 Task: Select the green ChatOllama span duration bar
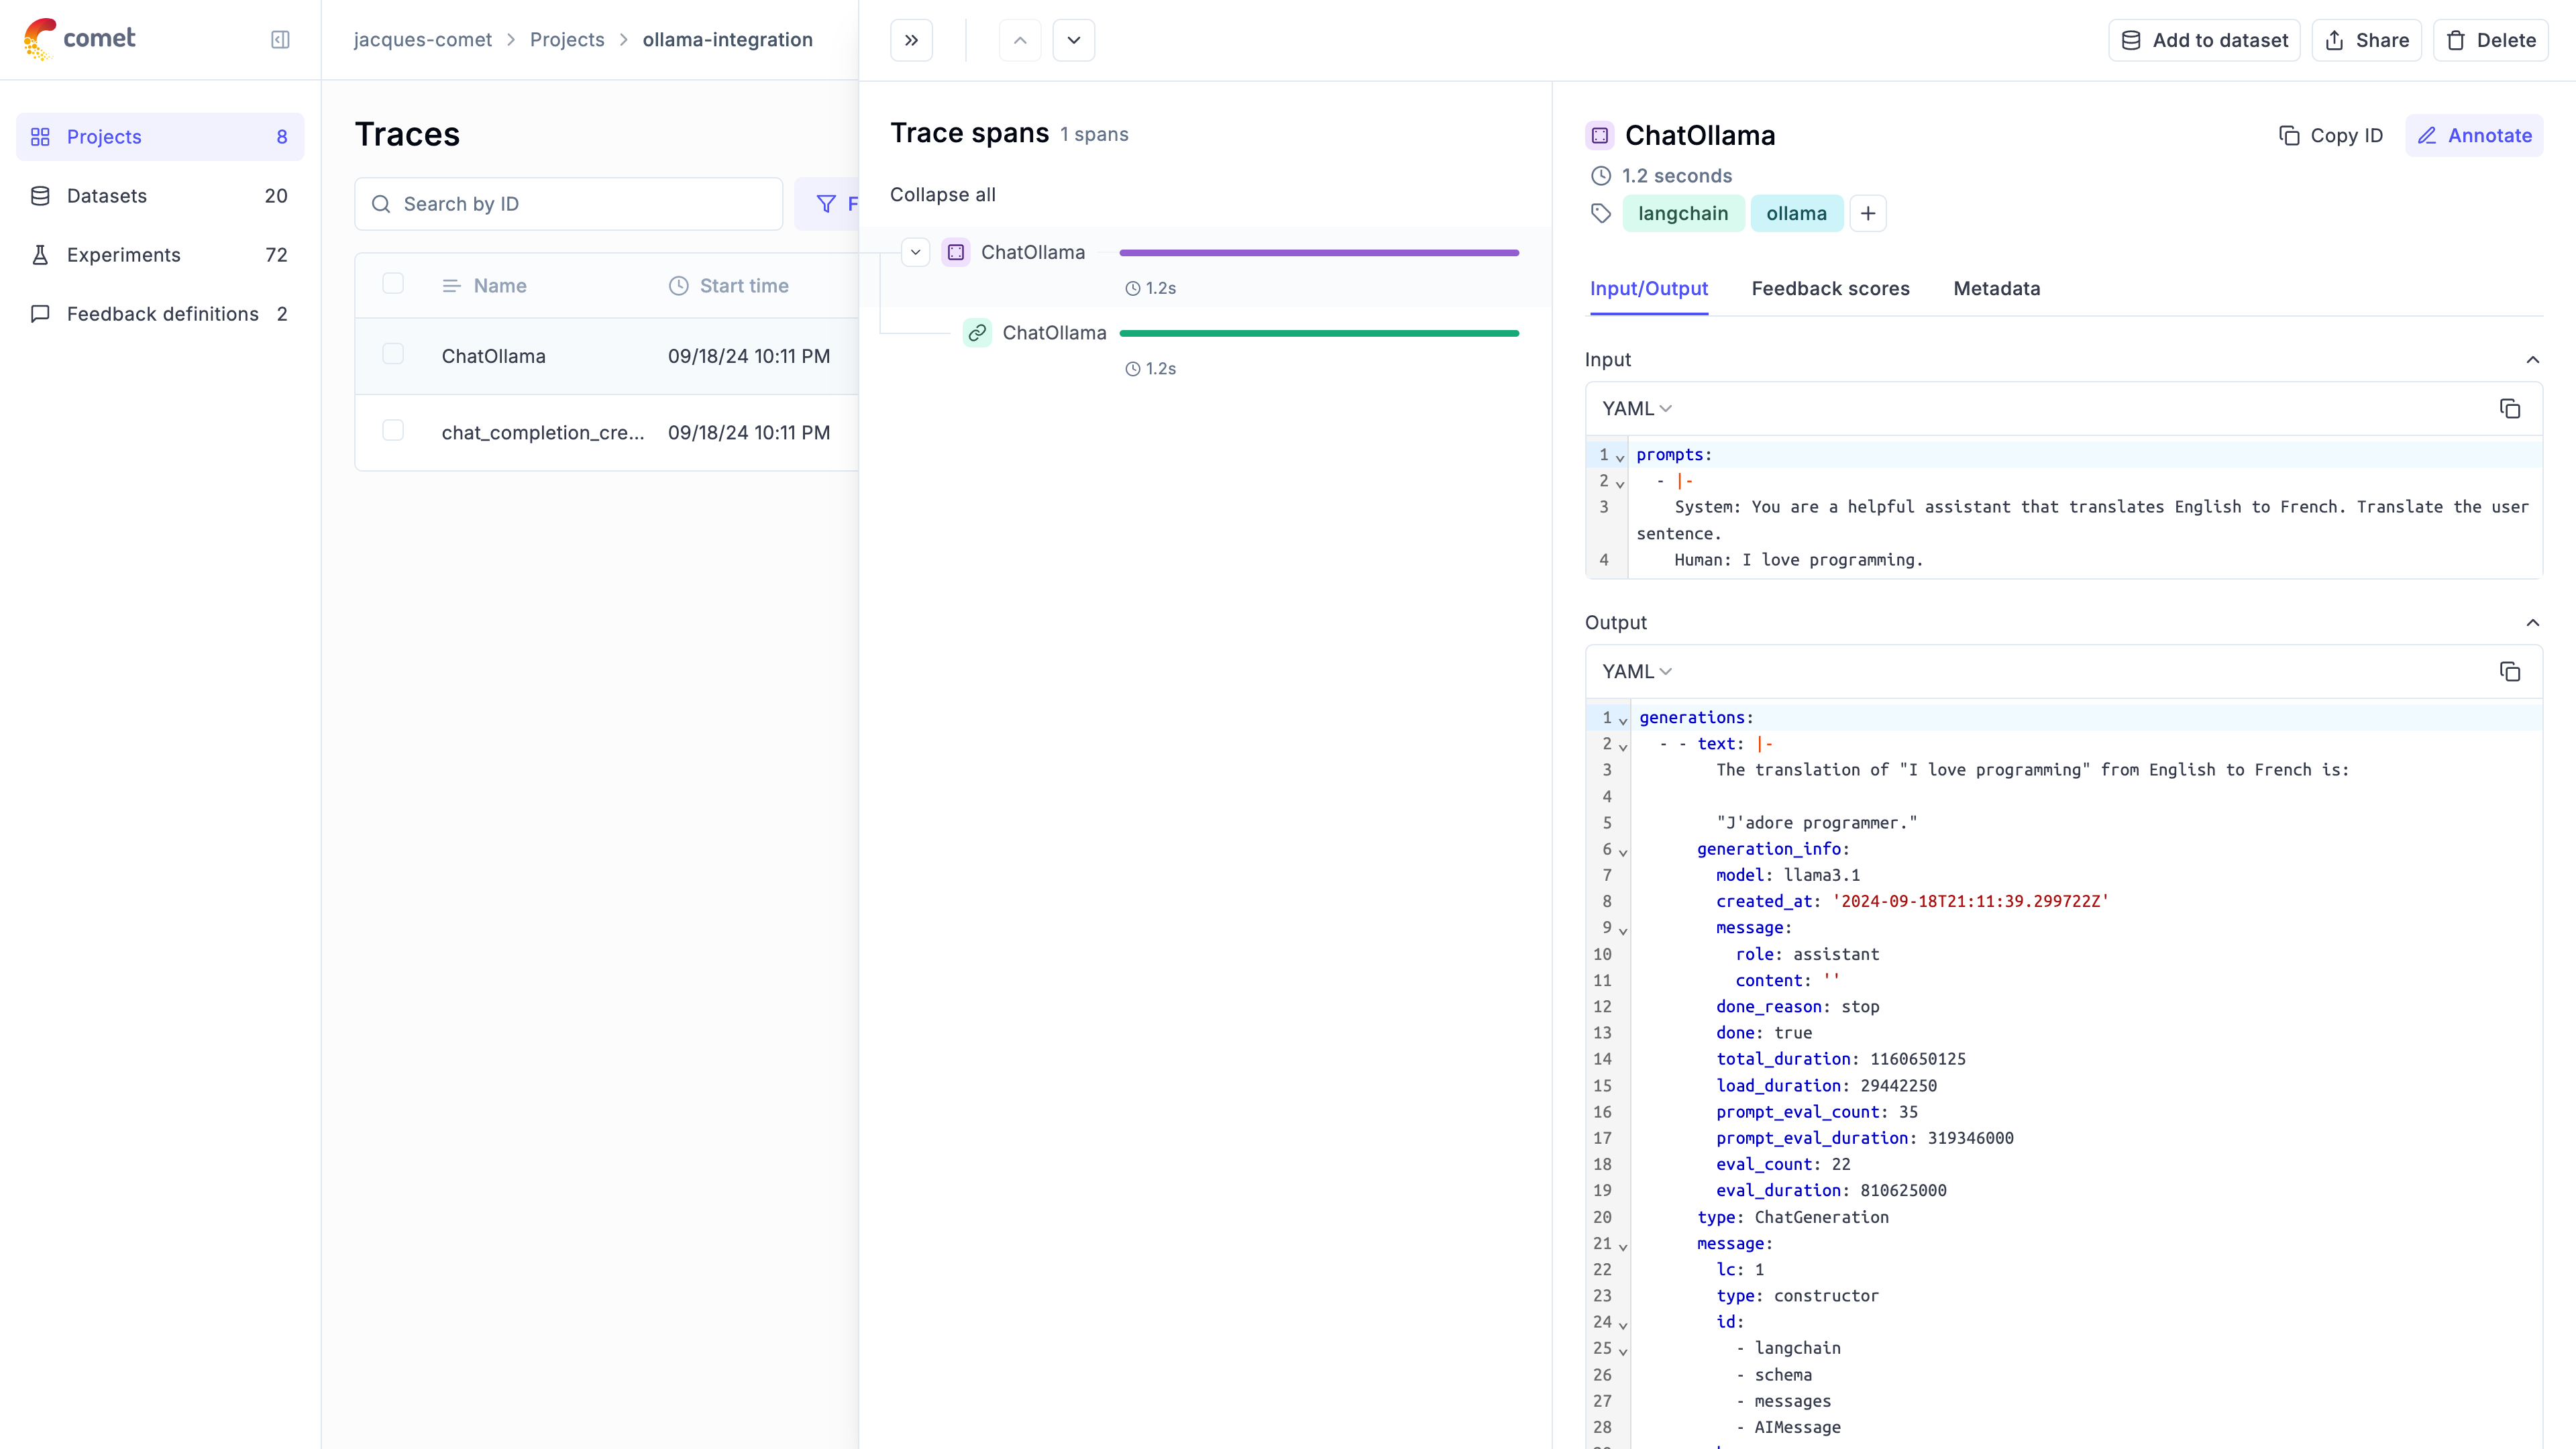(1319, 333)
